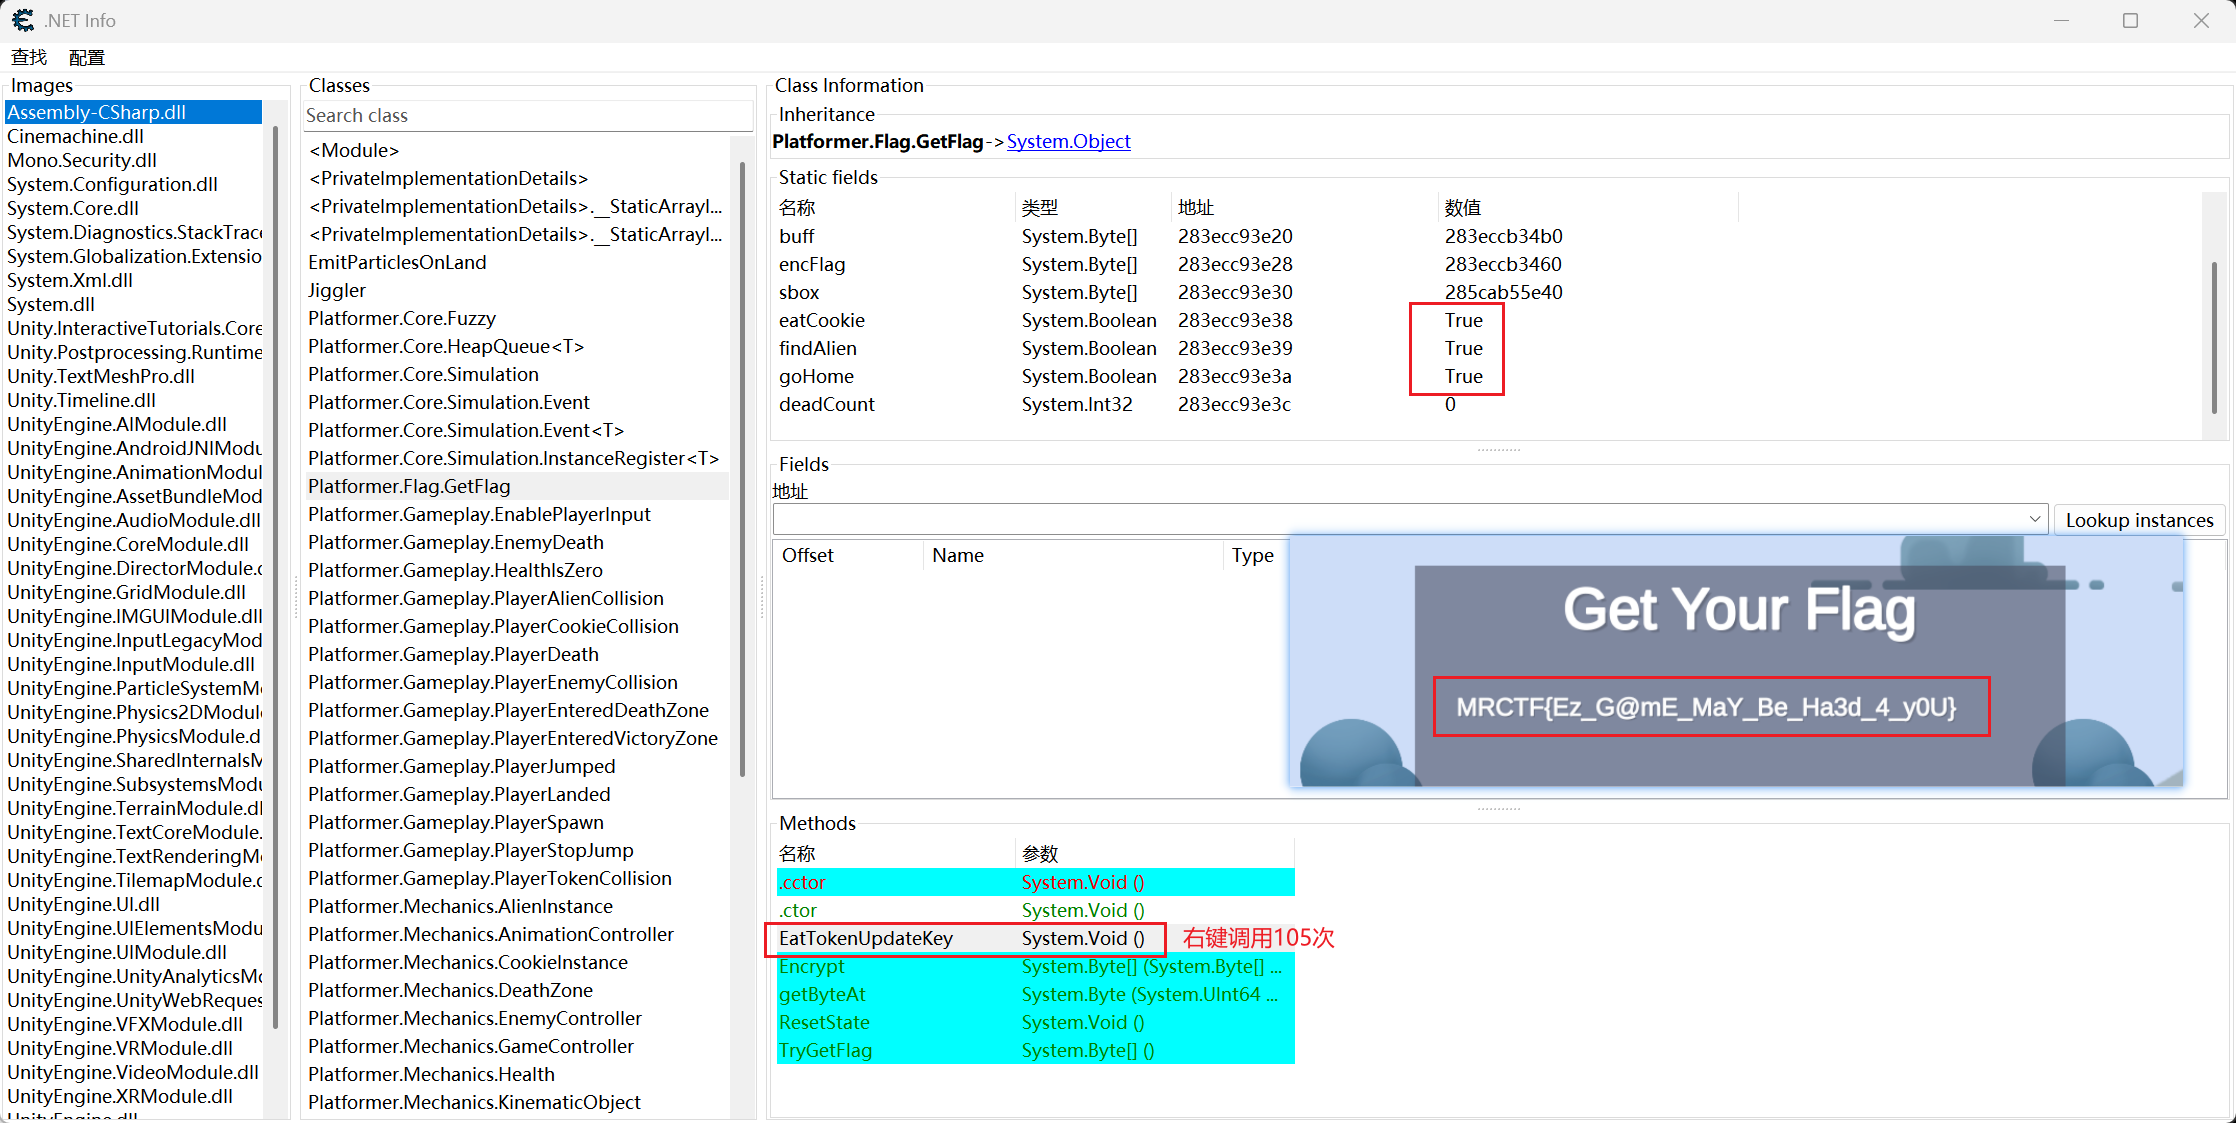This screenshot has height=1123, width=2236.
Task: Open the 查找 menu
Action: (x=29, y=57)
